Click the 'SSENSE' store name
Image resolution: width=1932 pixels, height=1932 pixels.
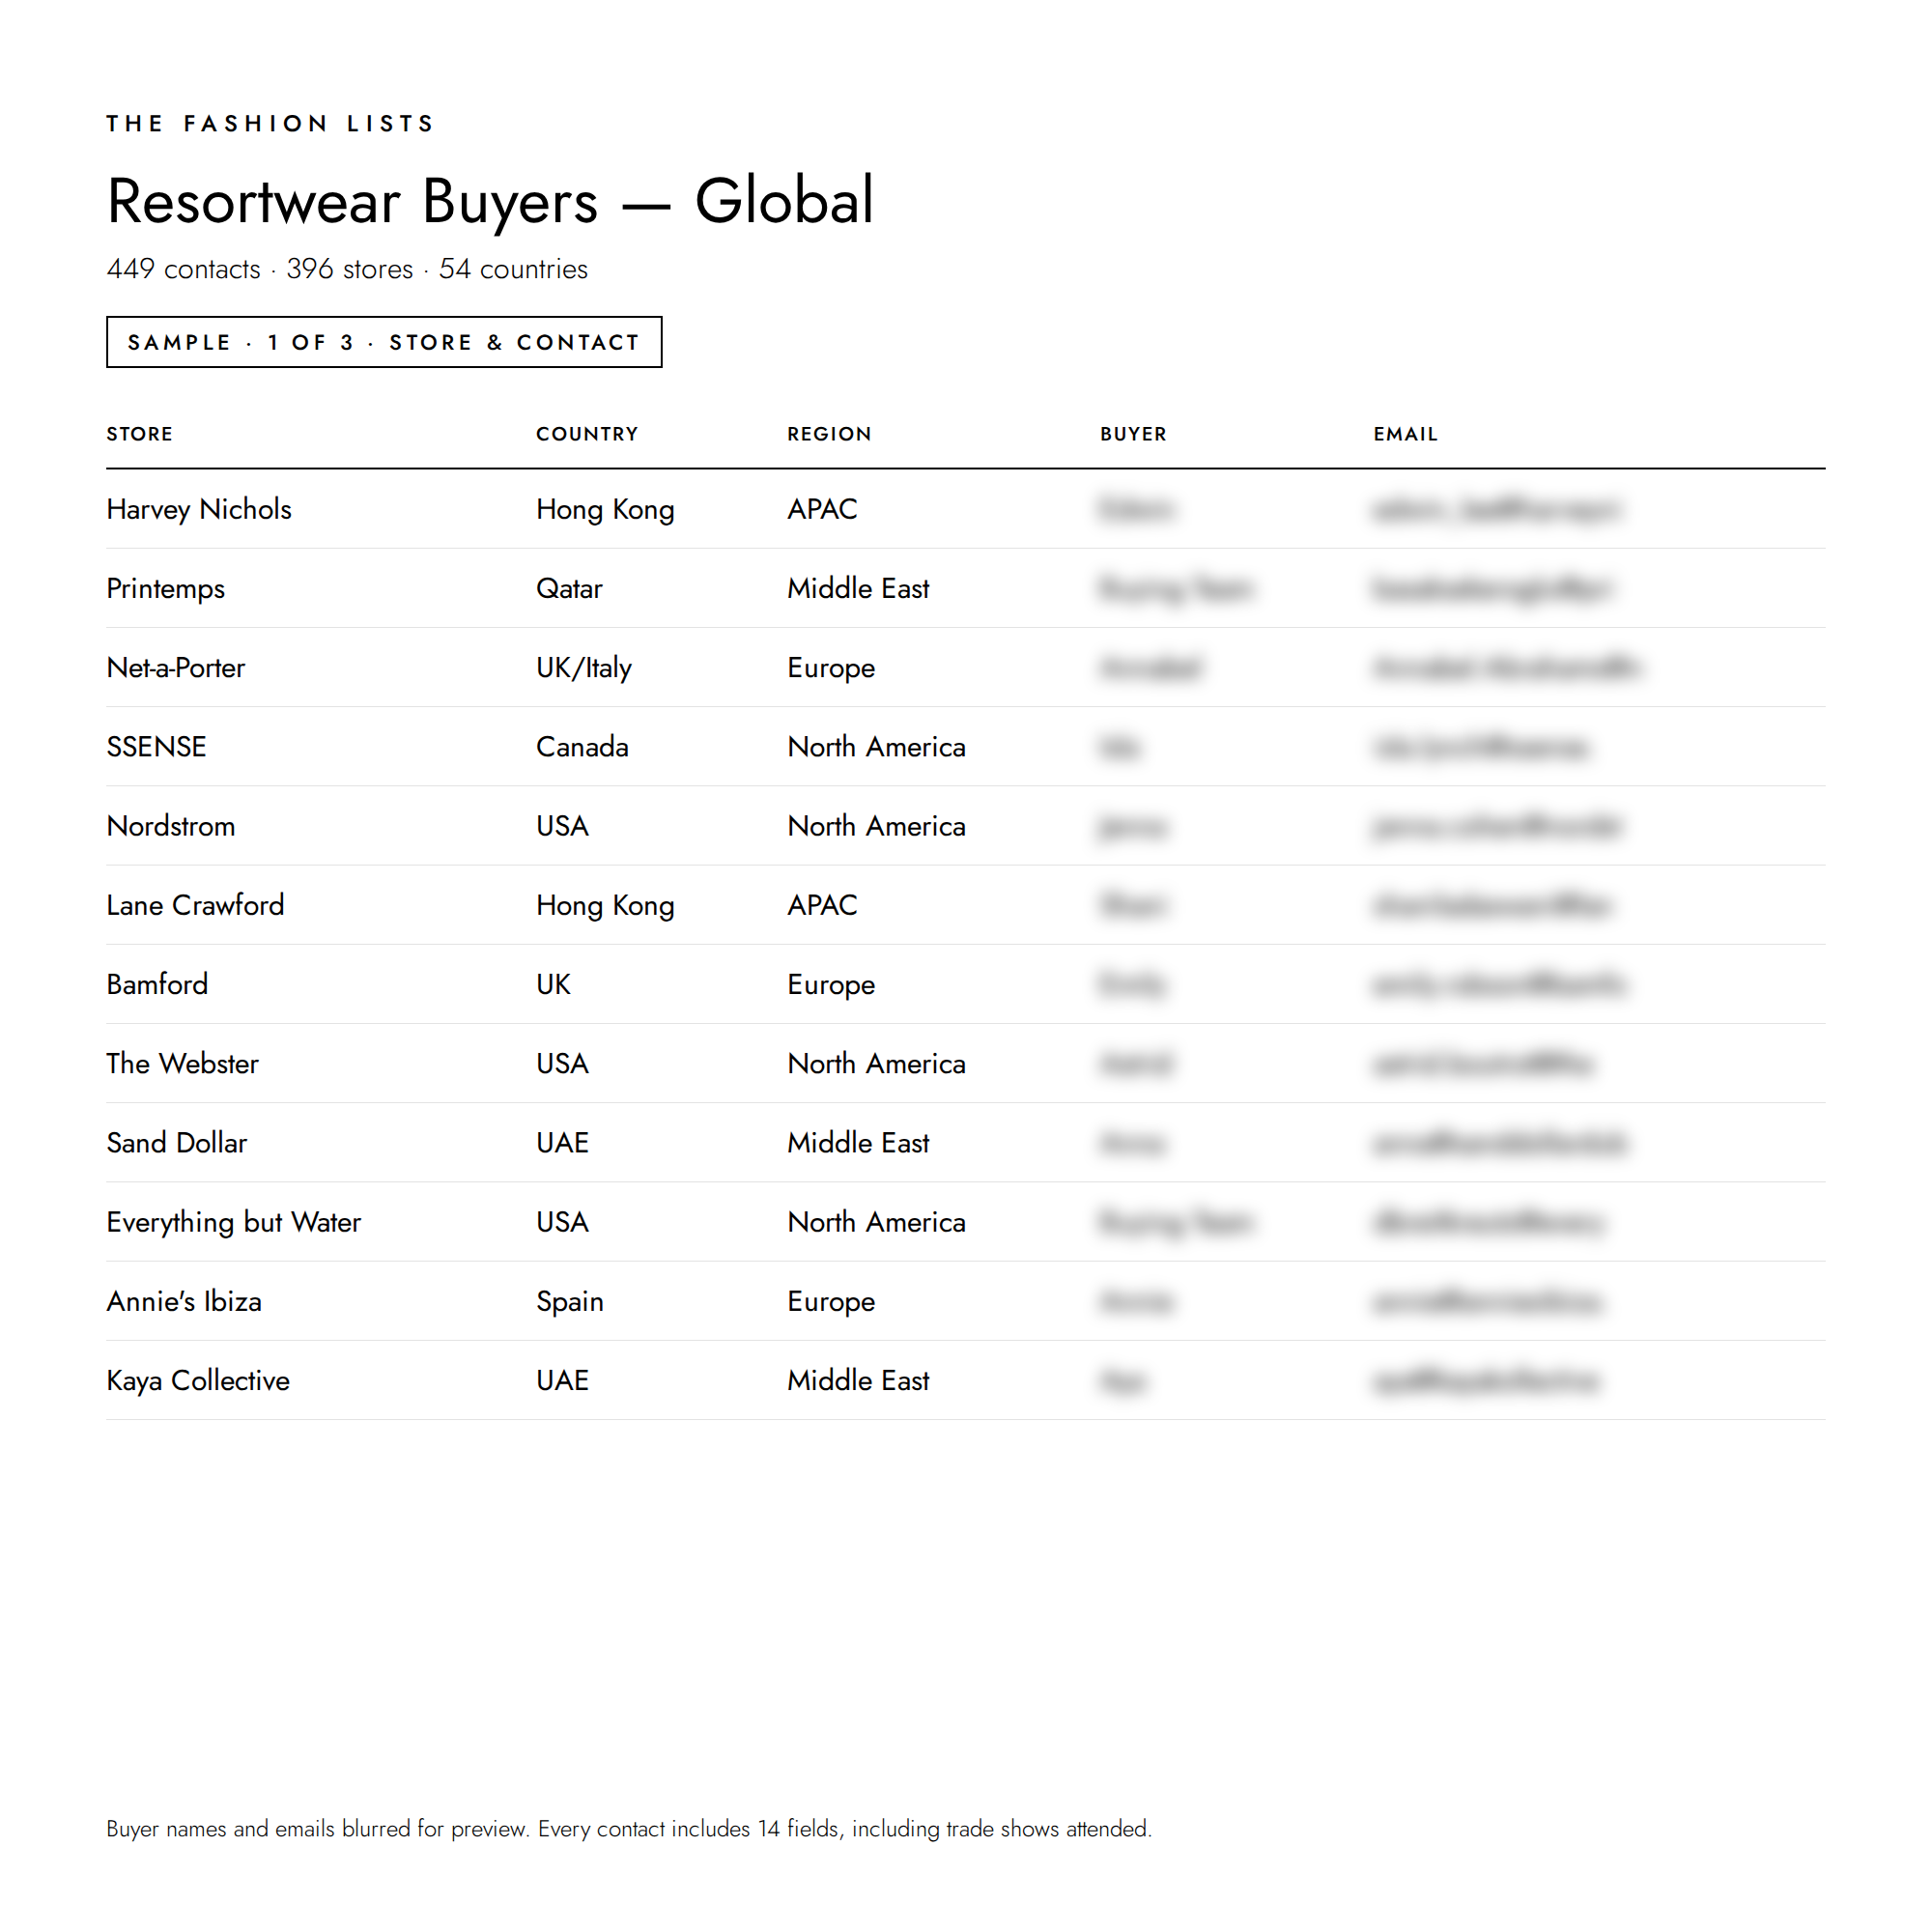coord(157,746)
